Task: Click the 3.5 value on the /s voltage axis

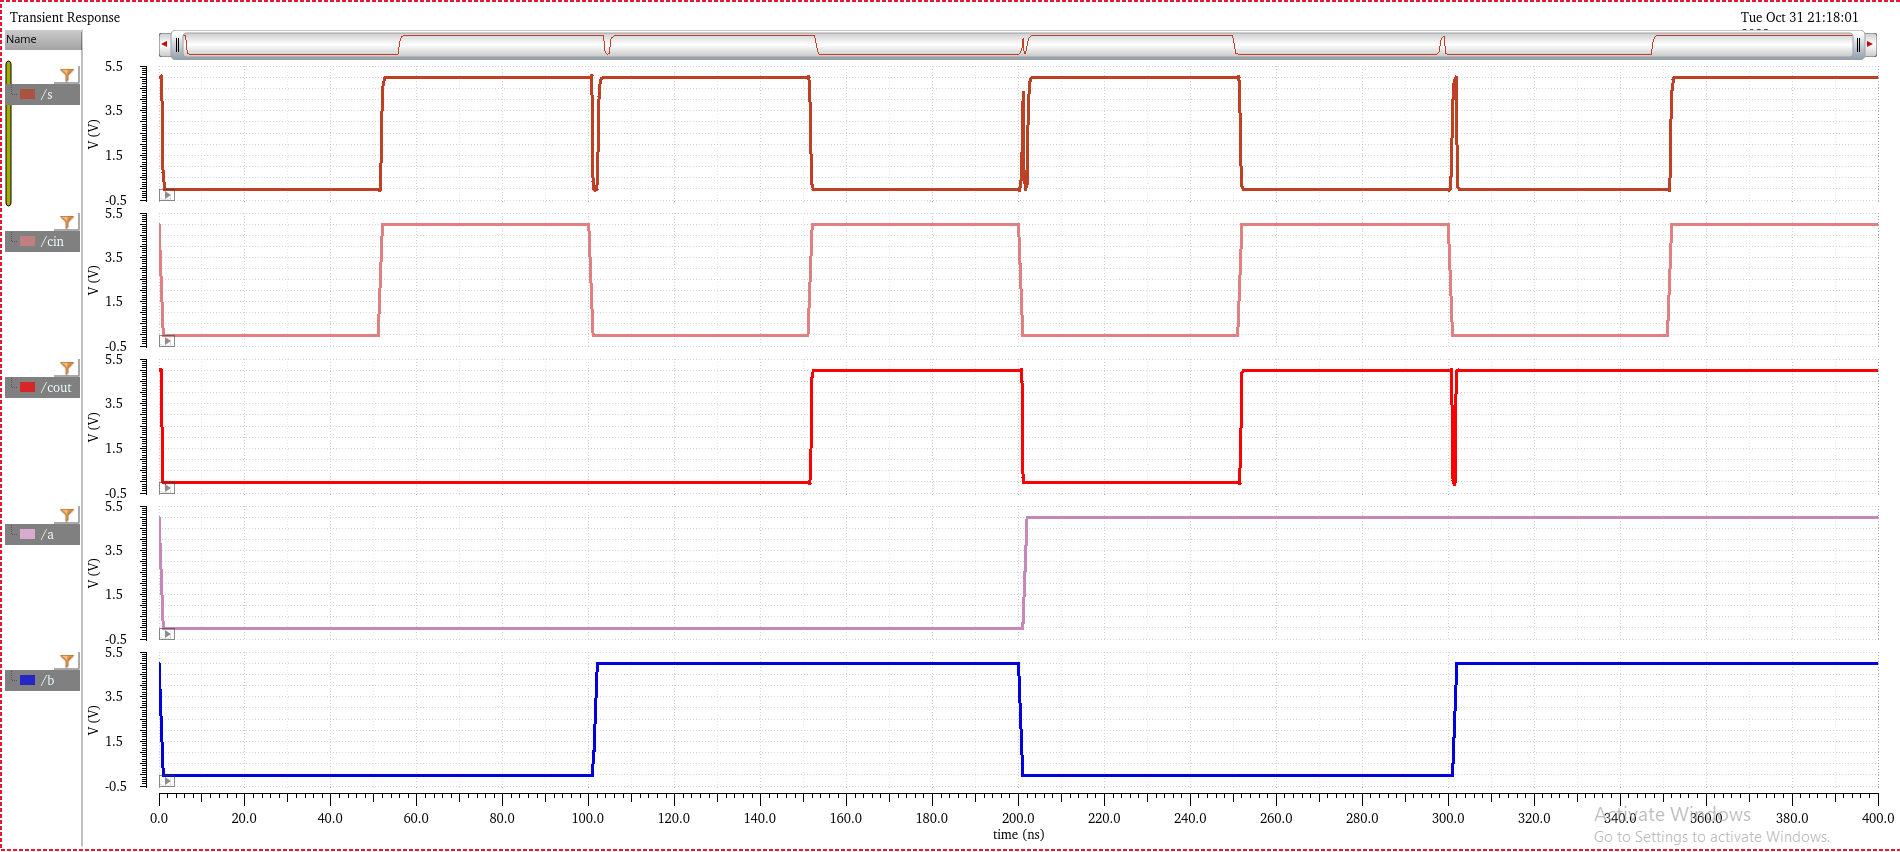Action: click(x=114, y=110)
